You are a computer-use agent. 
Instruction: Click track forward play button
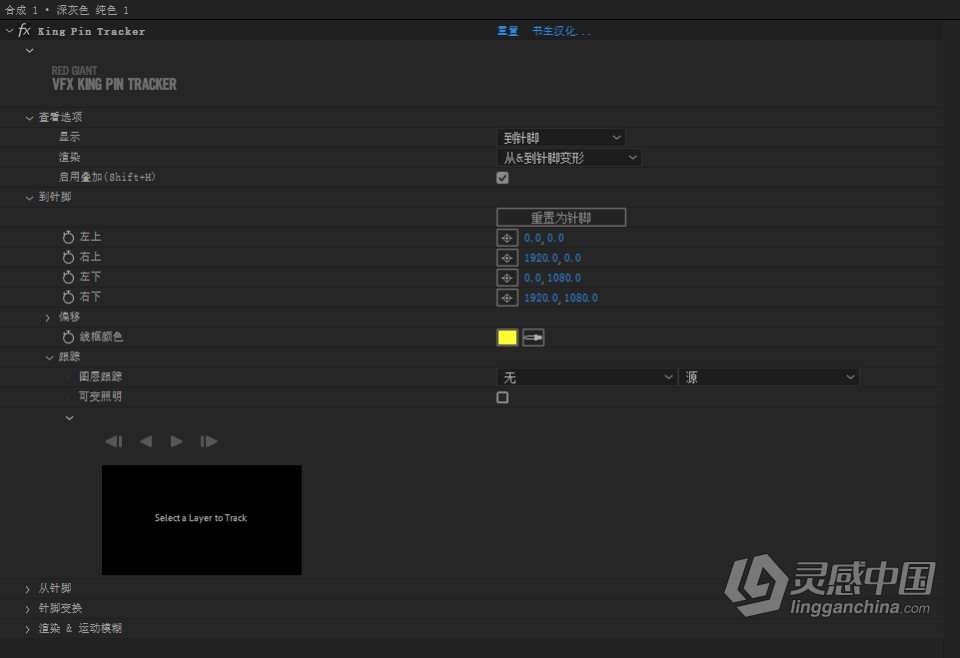(x=176, y=441)
